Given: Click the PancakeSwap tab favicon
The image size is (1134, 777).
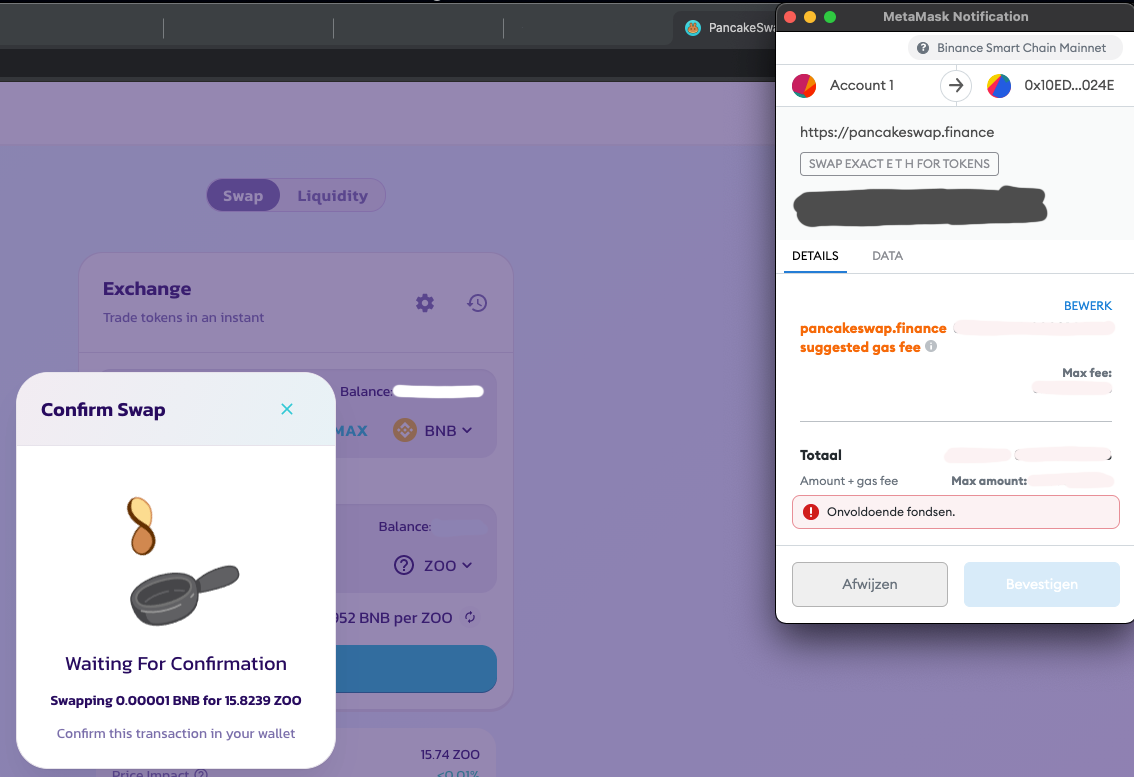Looking at the screenshot, I should (x=693, y=27).
